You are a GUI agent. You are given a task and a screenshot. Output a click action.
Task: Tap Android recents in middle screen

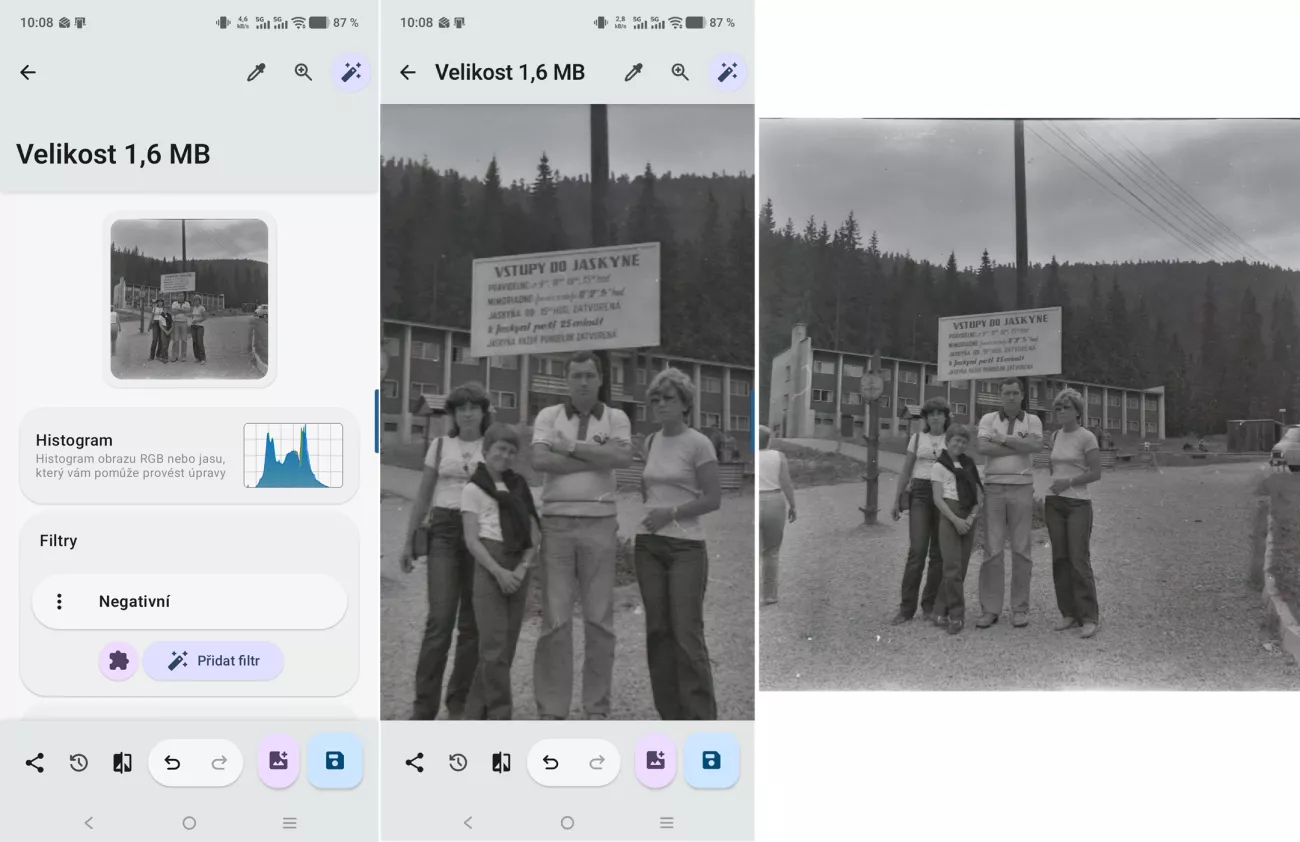tap(667, 823)
